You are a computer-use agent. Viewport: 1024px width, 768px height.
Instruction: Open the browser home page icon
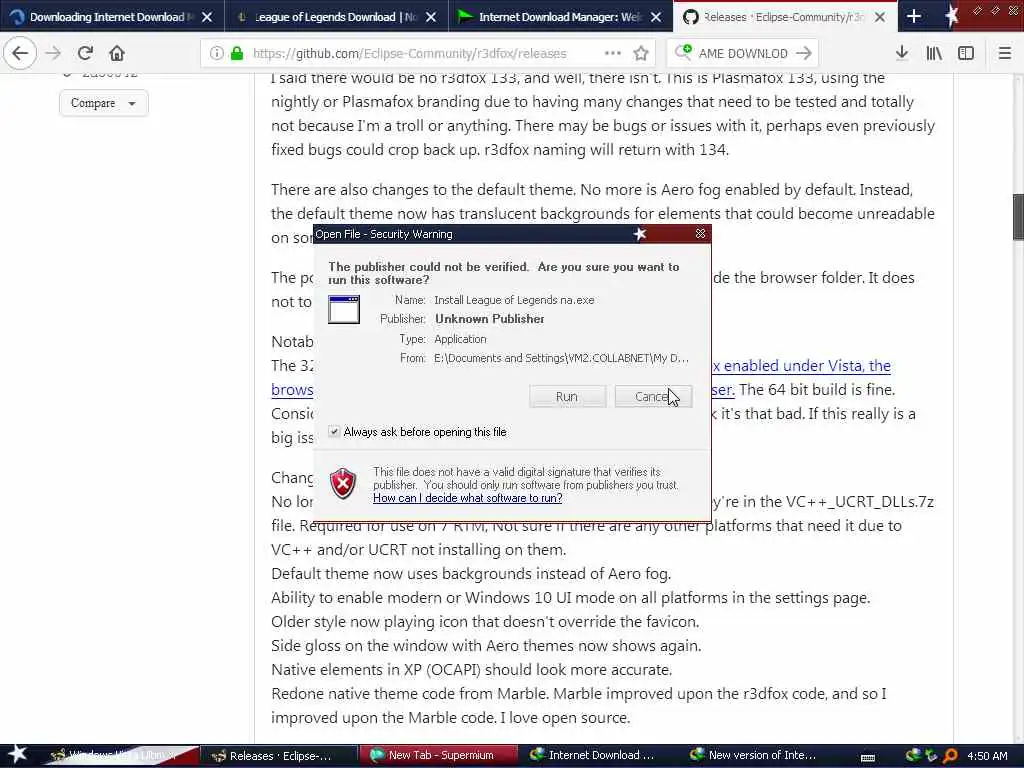[116, 53]
